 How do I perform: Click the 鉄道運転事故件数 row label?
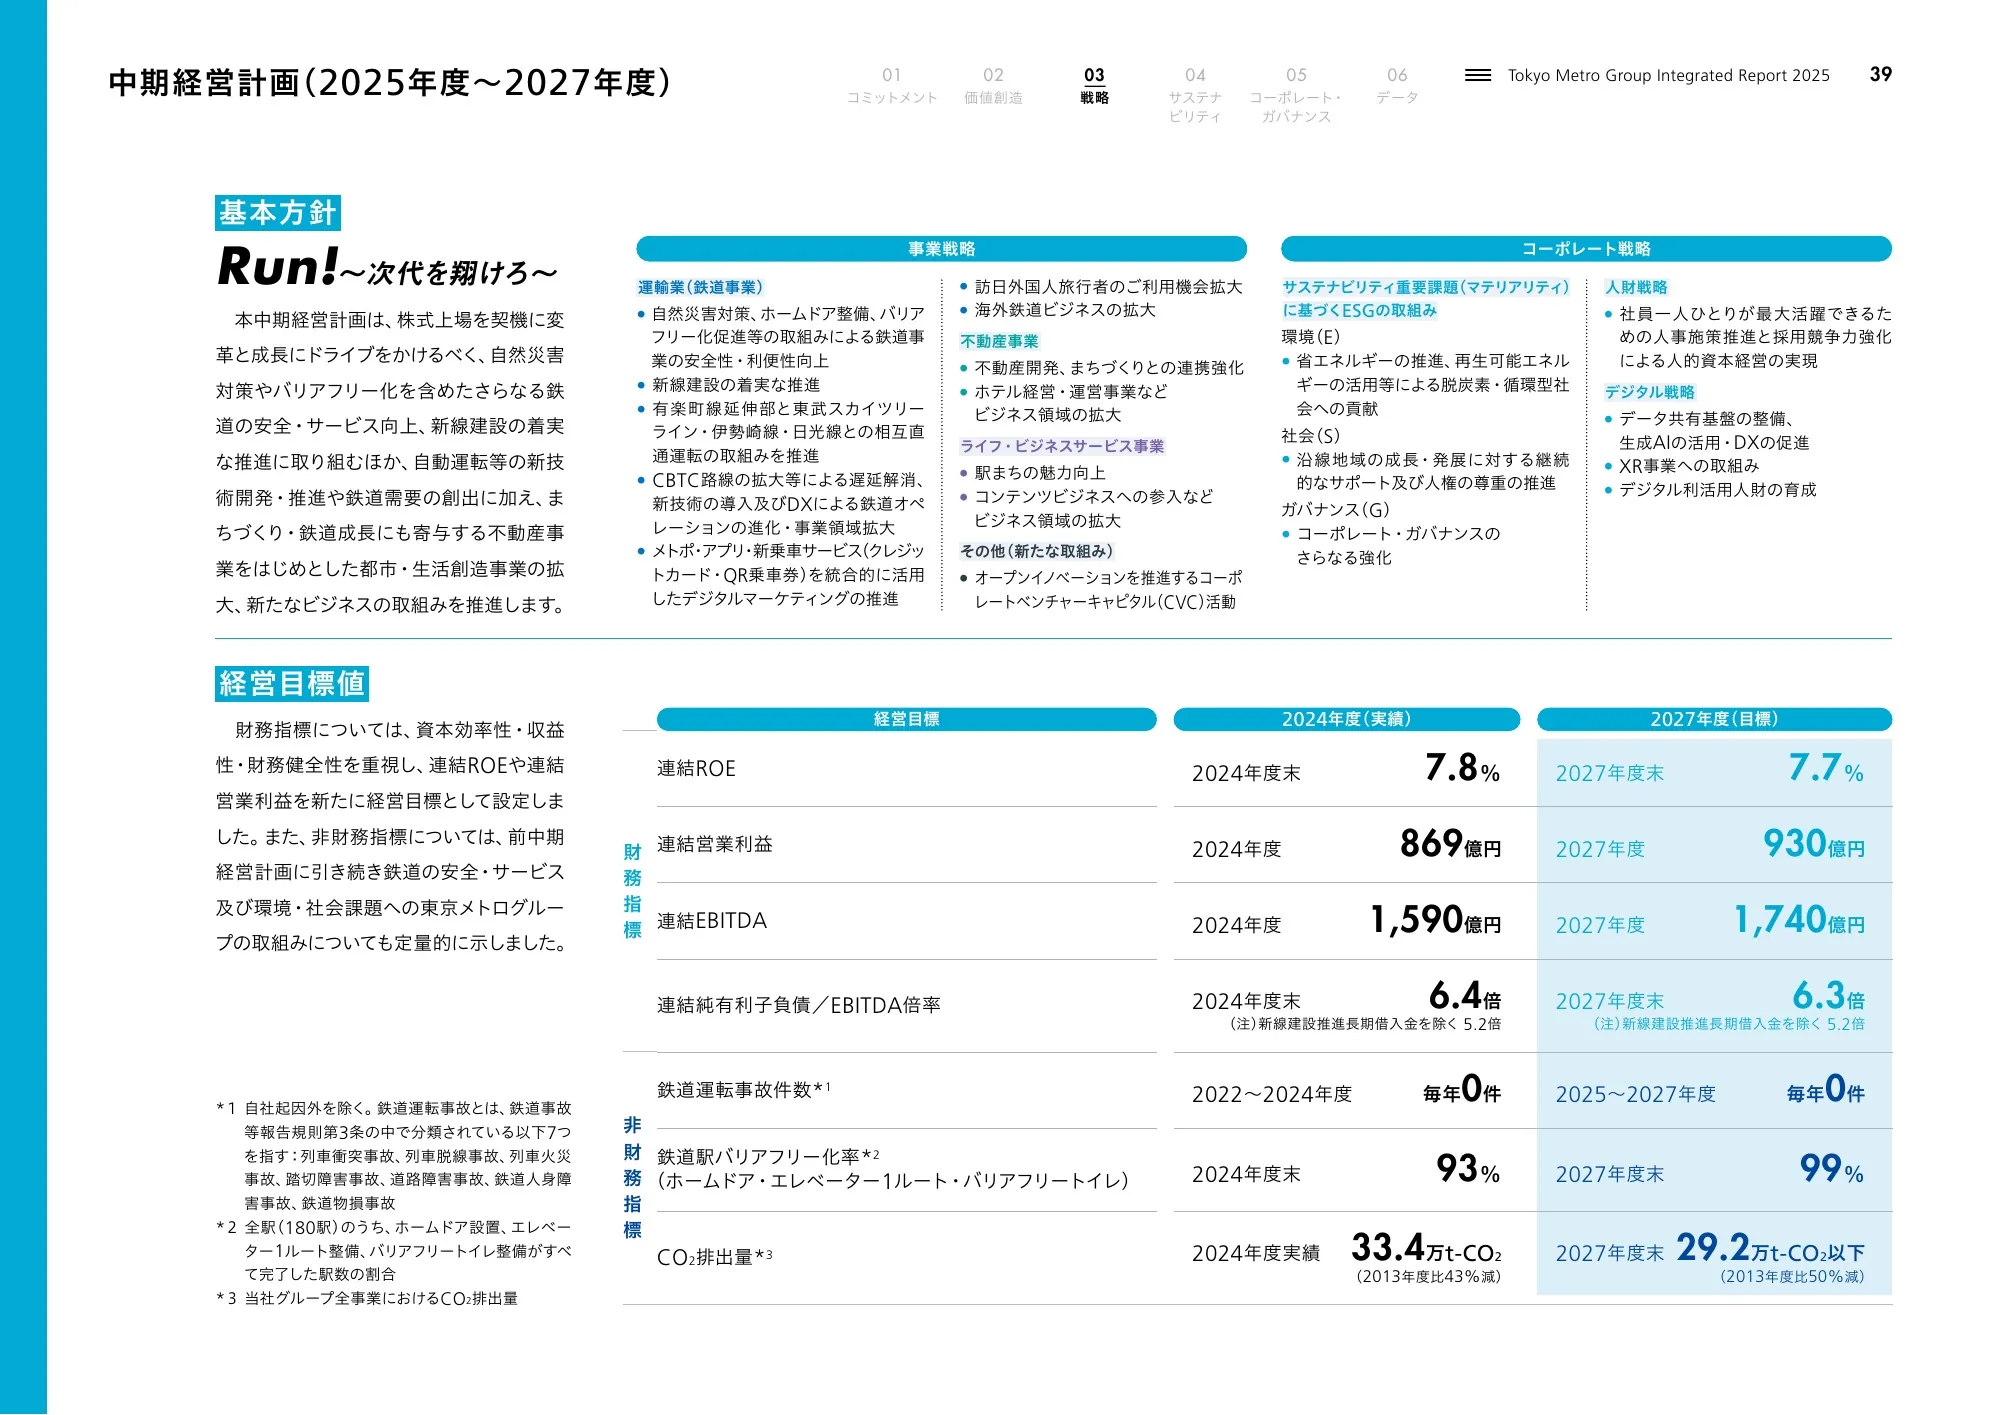pyautogui.click(x=743, y=1090)
